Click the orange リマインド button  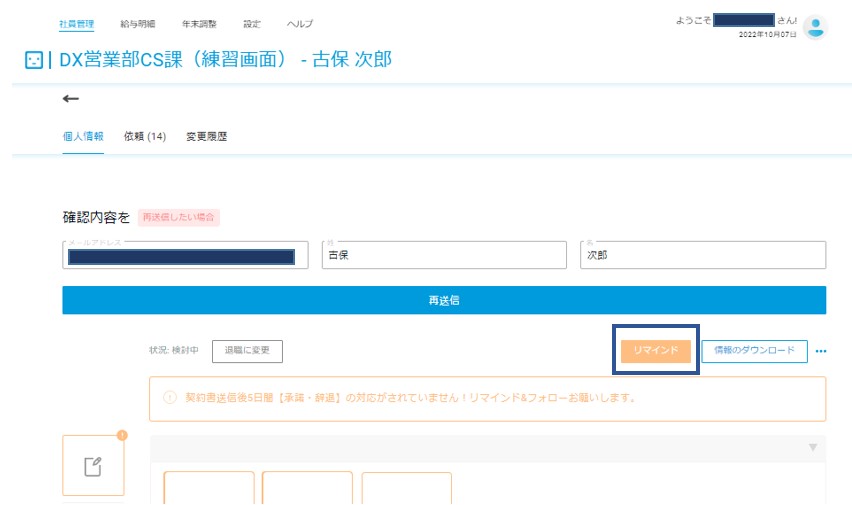(656, 351)
